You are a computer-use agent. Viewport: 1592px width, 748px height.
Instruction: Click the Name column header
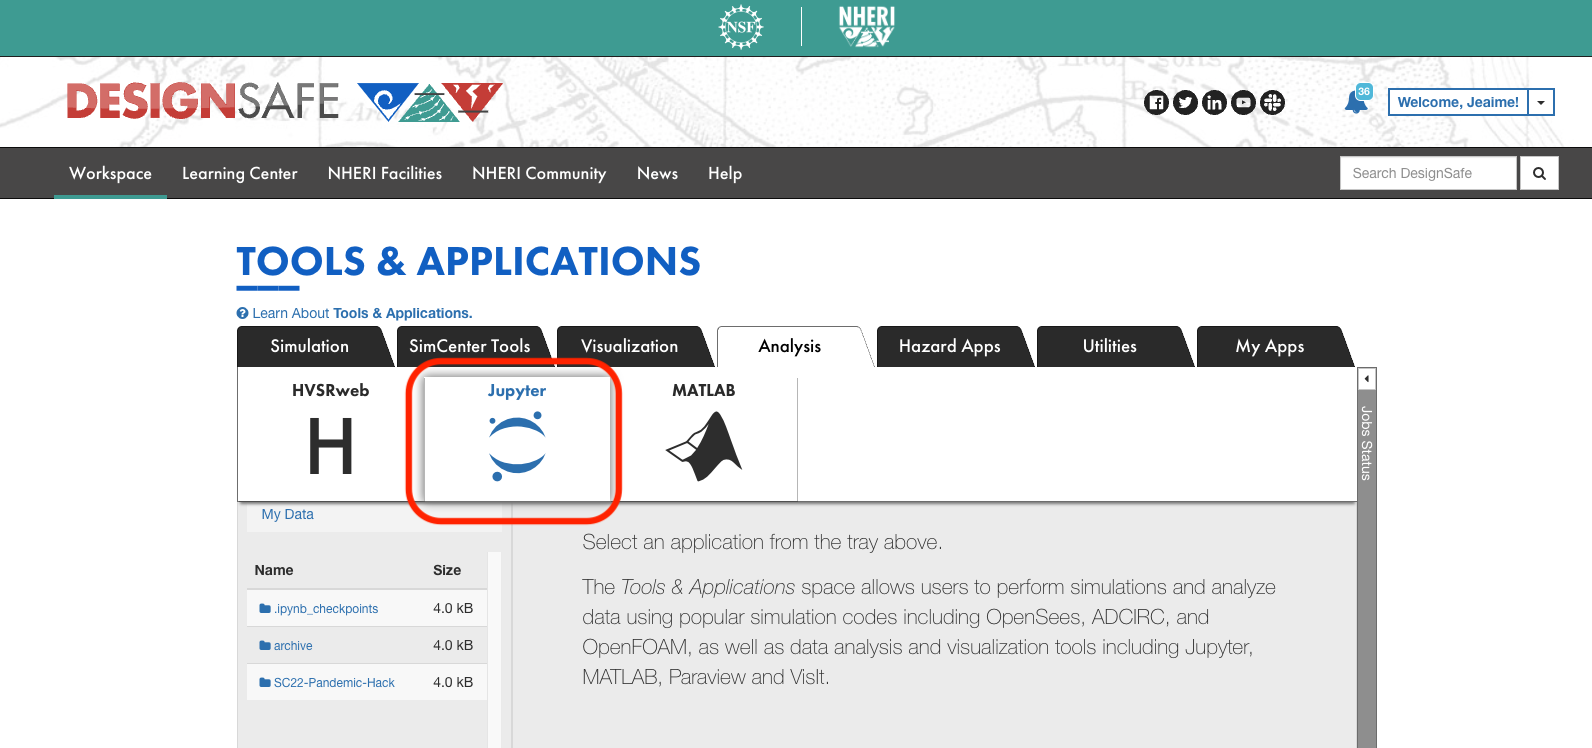tap(274, 570)
